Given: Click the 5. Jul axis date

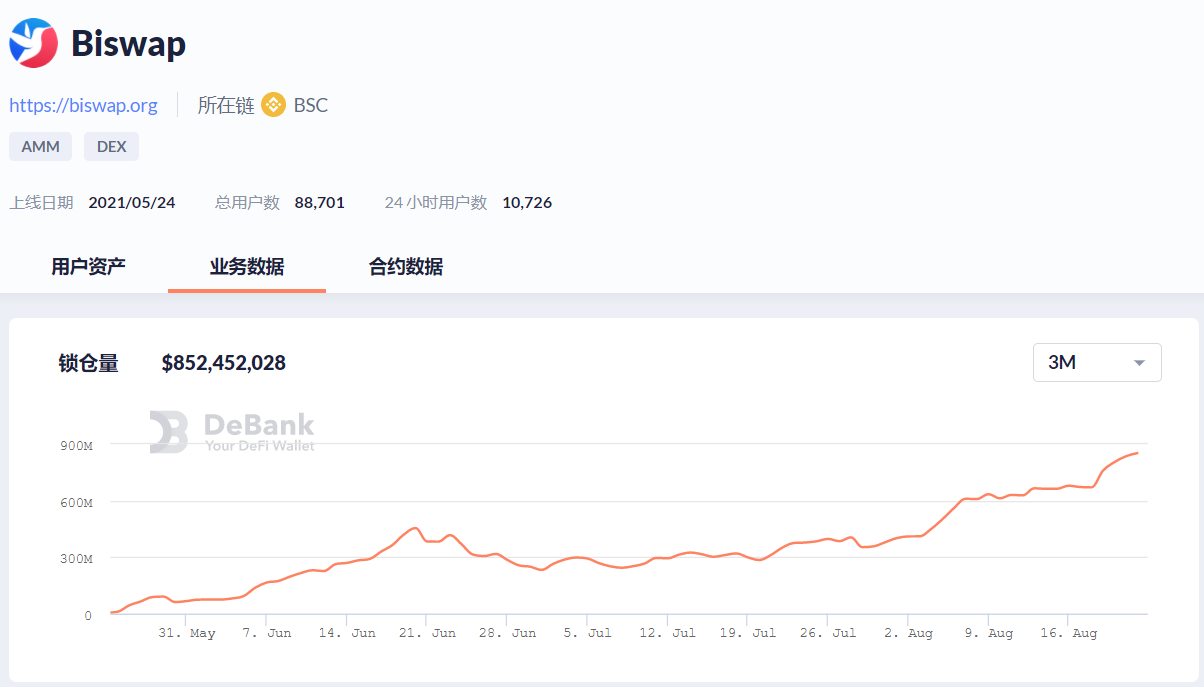Looking at the screenshot, I should point(587,633).
